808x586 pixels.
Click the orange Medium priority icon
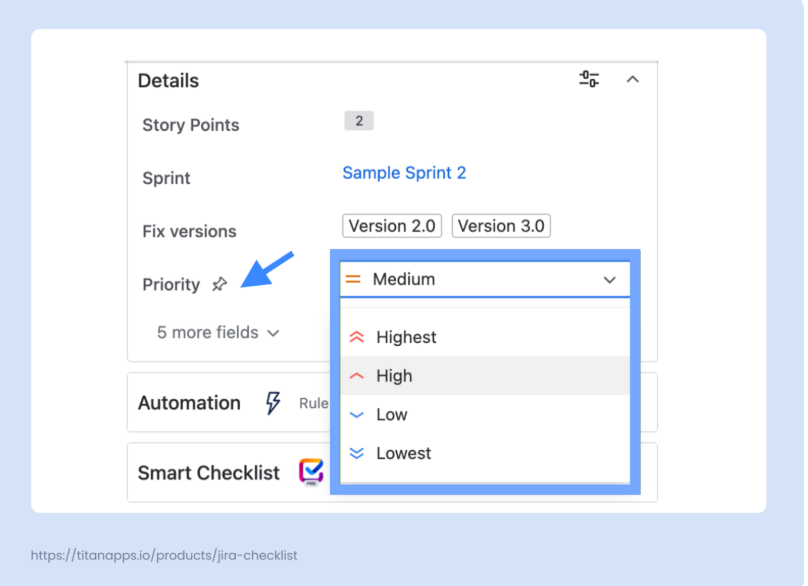click(x=353, y=280)
